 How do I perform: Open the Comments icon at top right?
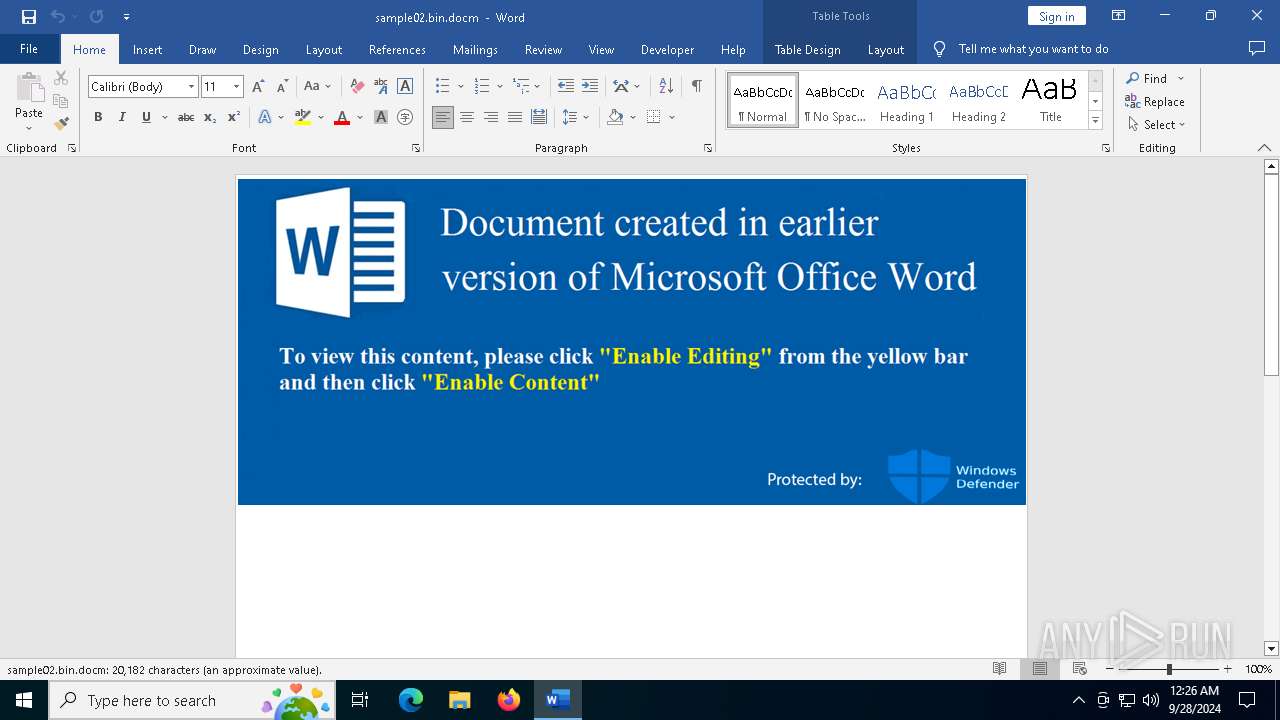pyautogui.click(x=1257, y=48)
